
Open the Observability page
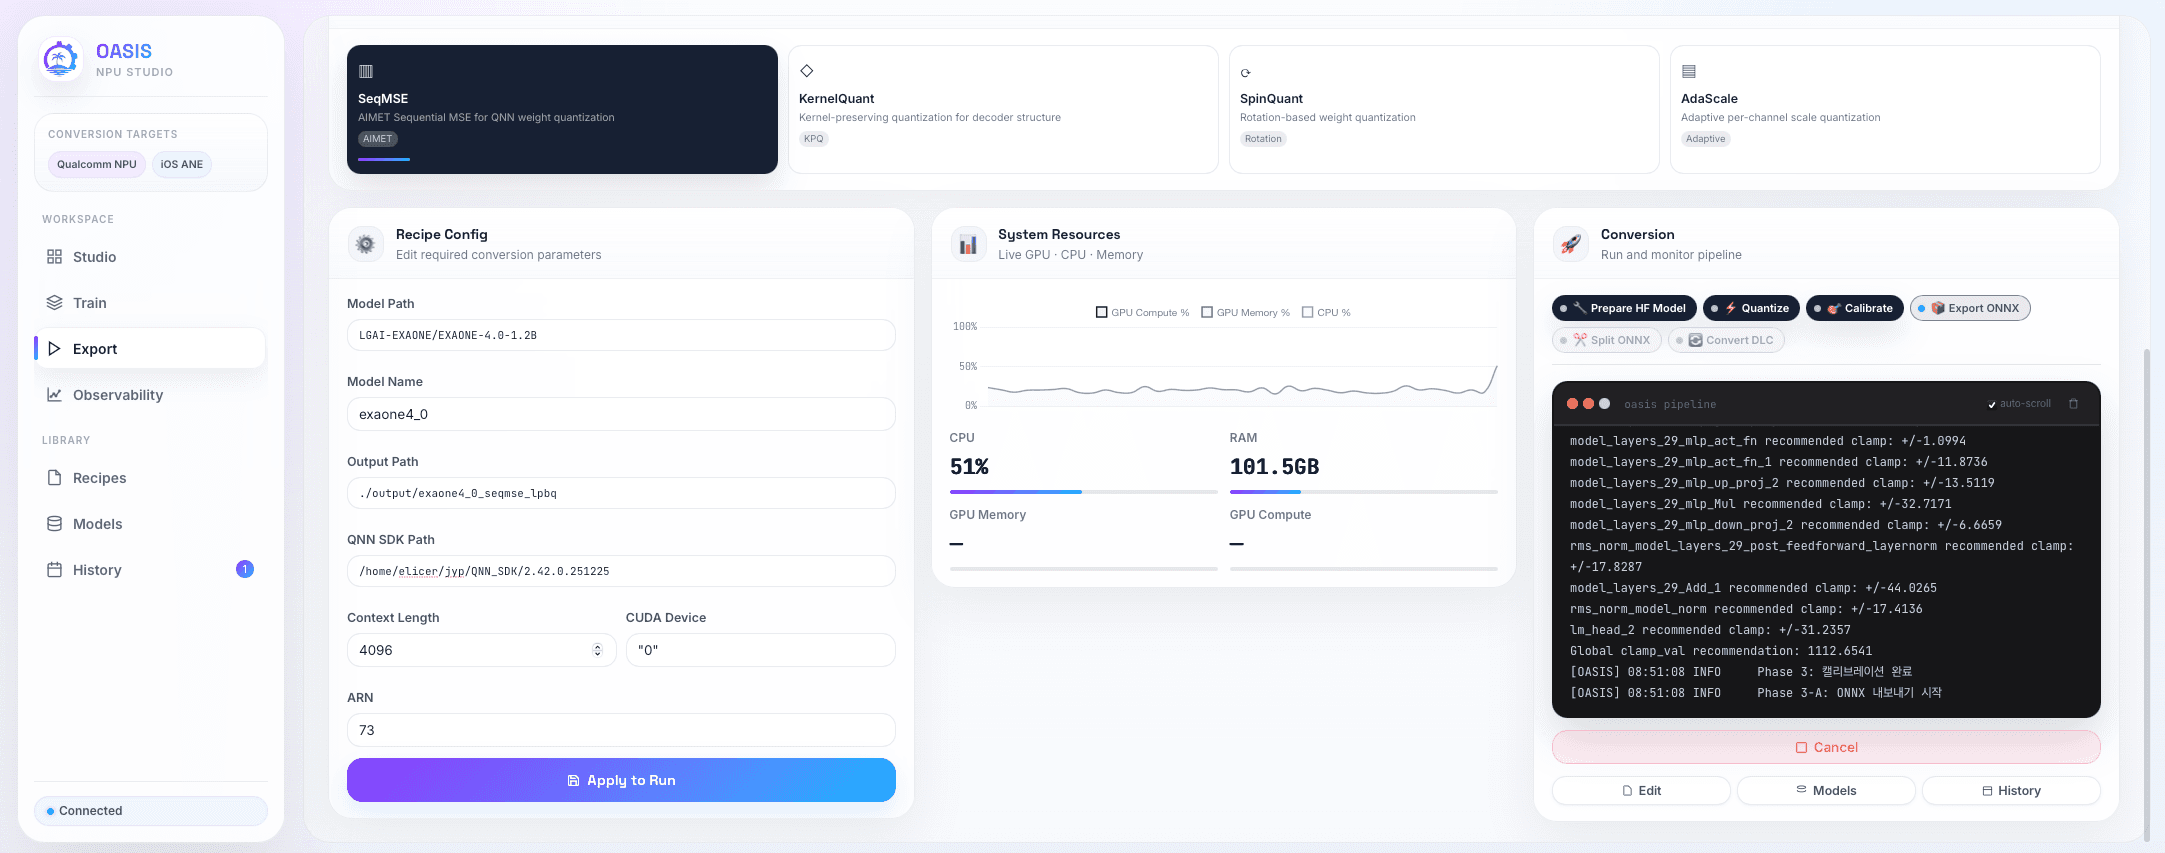(150, 395)
